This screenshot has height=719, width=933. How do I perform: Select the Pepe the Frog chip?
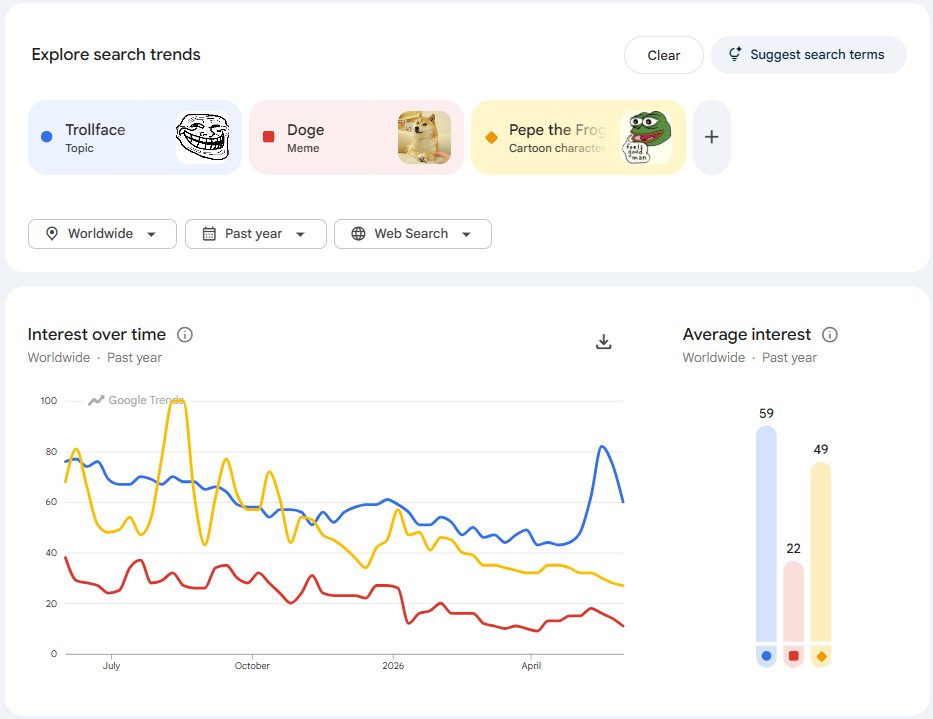(x=578, y=137)
